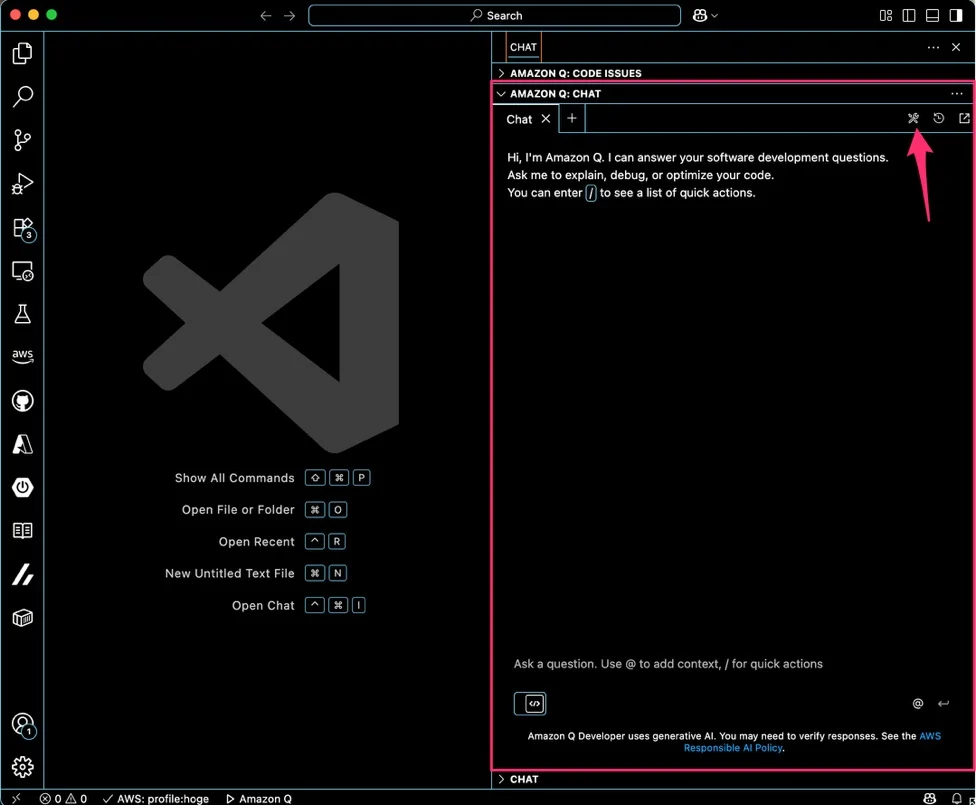Open the Extensions view with the 3 badge
The height and width of the screenshot is (805, 976).
pyautogui.click(x=23, y=228)
